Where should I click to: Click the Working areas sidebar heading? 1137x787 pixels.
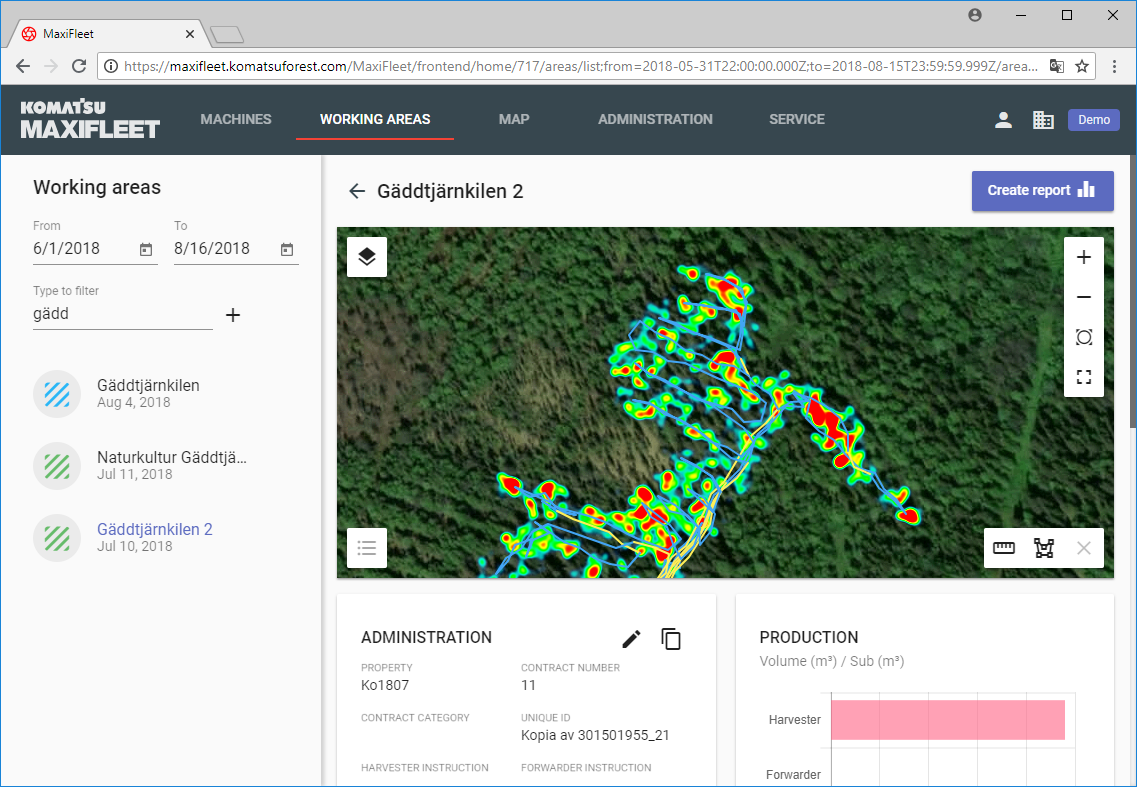coord(97,187)
